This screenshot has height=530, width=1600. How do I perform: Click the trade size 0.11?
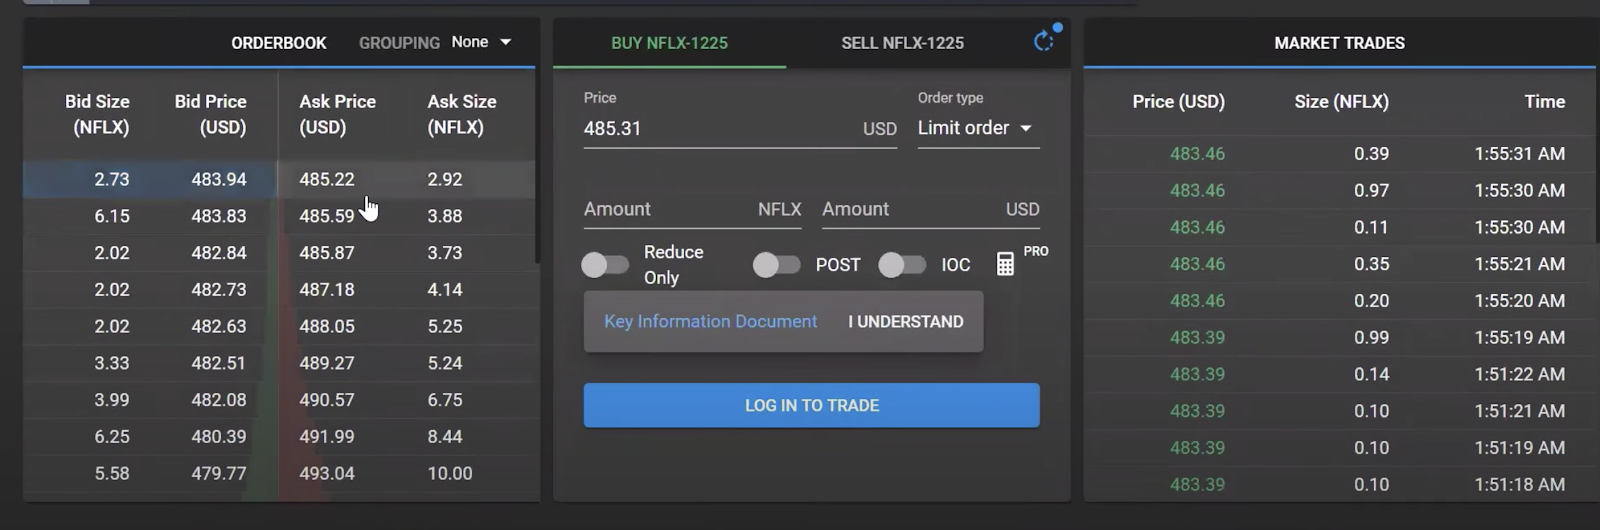click(1371, 227)
